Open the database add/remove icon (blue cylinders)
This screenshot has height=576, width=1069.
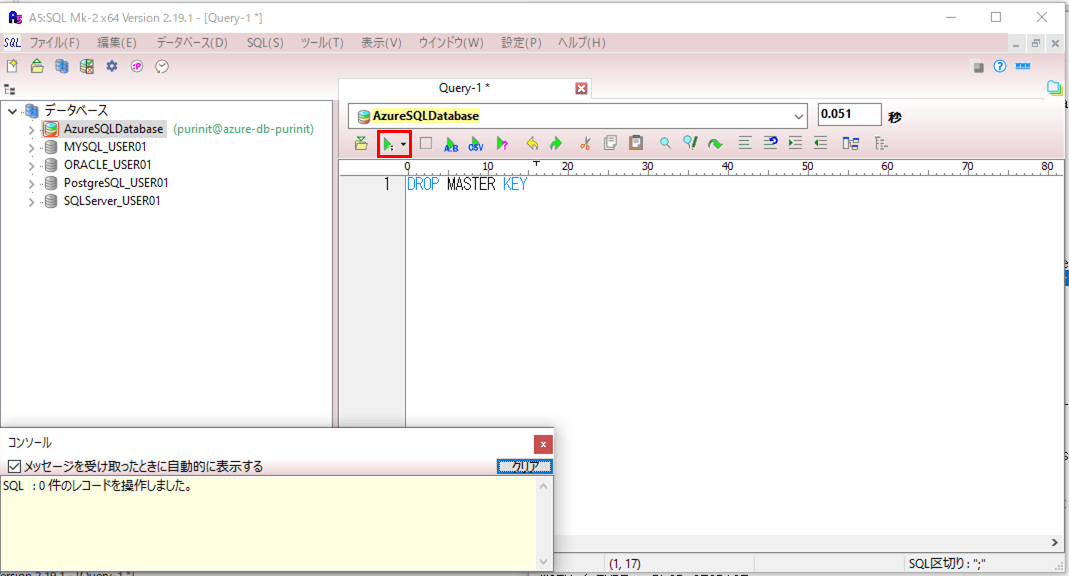tap(62, 66)
